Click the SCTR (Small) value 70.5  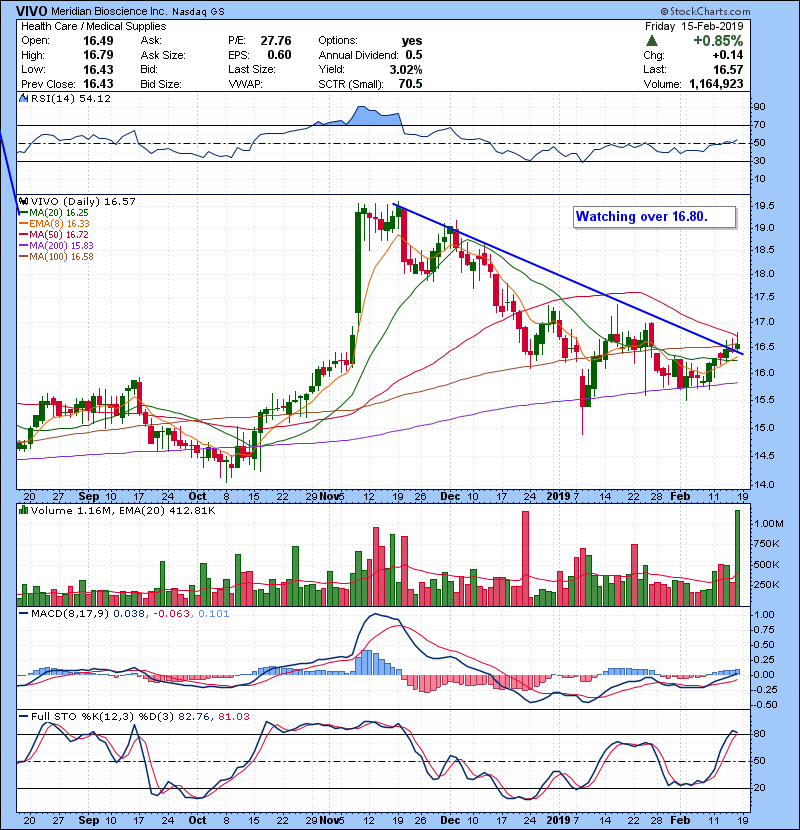pos(410,84)
